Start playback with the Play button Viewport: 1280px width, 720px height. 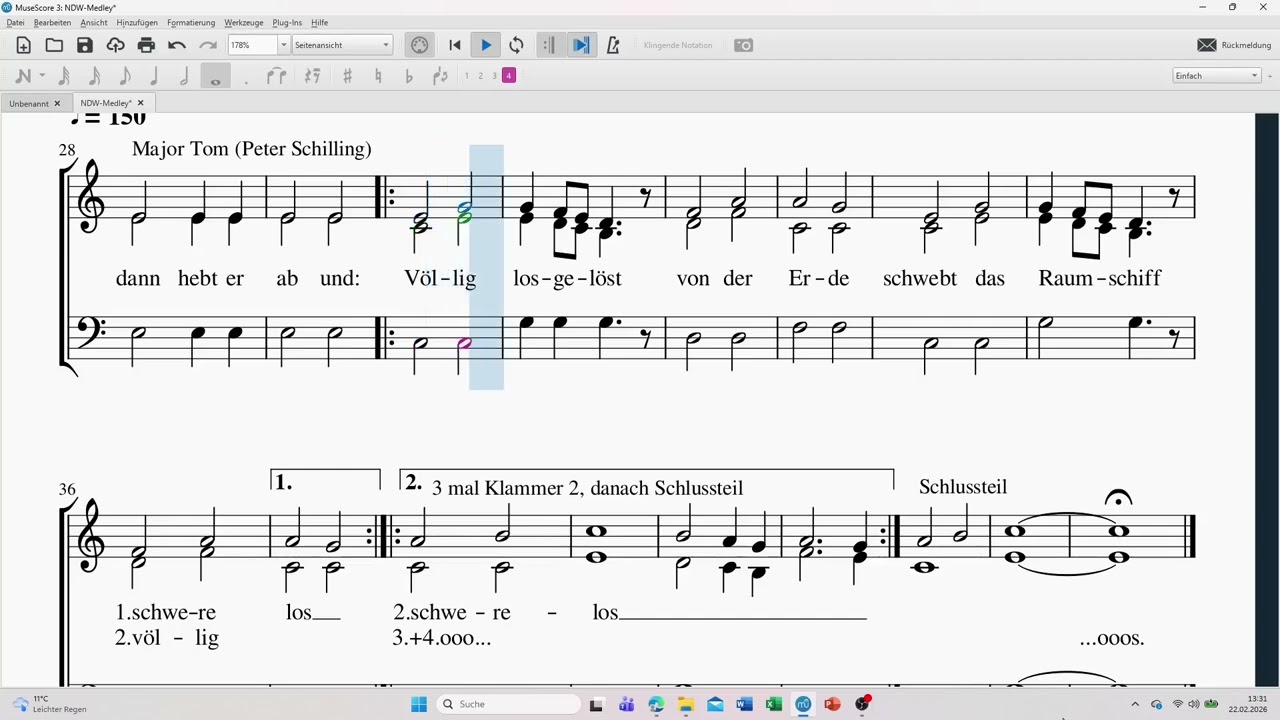(486, 45)
